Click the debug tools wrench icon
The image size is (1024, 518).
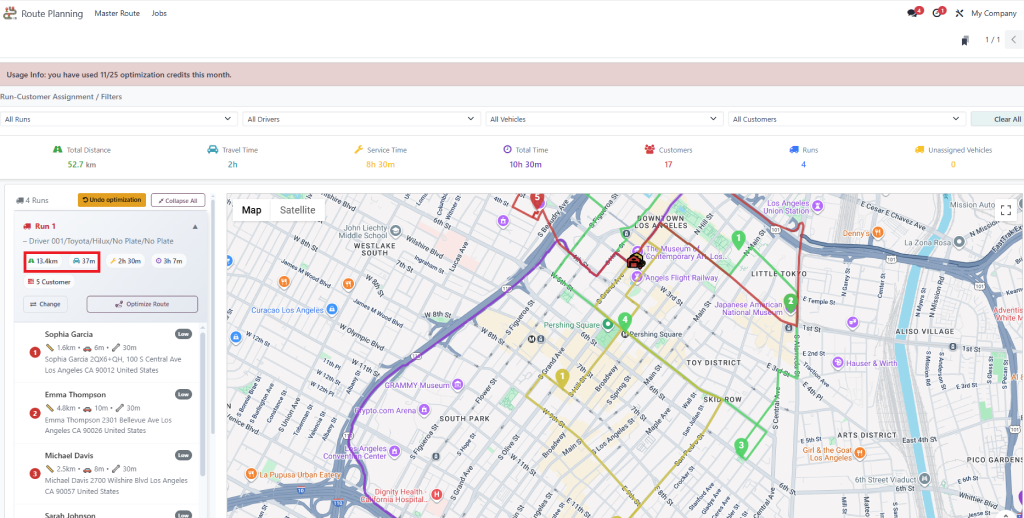960,13
